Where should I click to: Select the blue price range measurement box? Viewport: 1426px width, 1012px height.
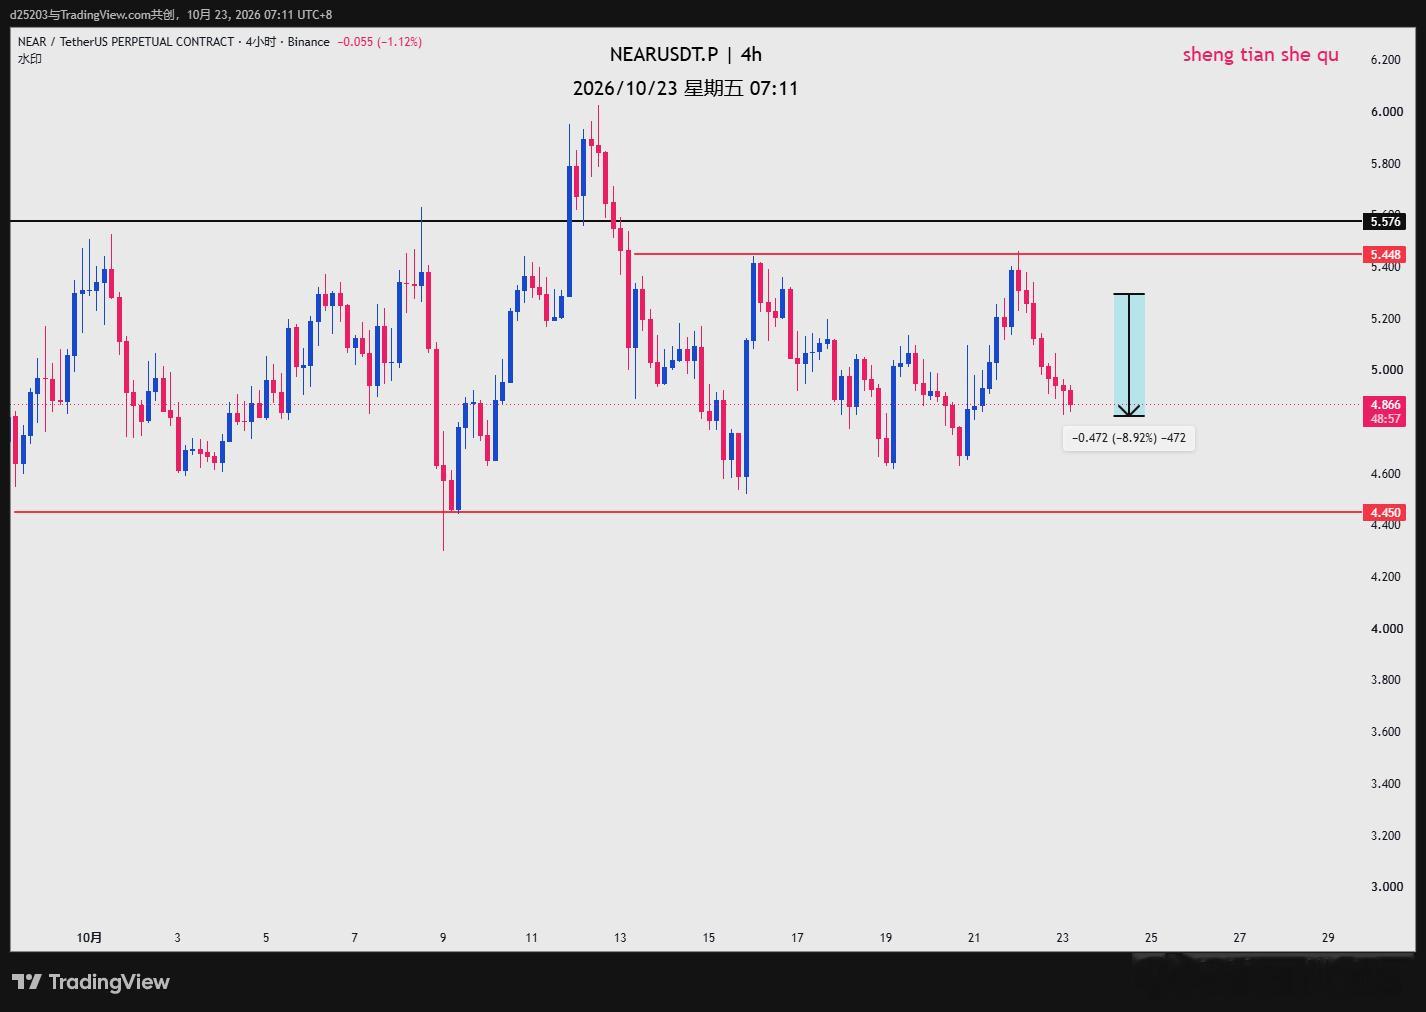tap(1129, 355)
